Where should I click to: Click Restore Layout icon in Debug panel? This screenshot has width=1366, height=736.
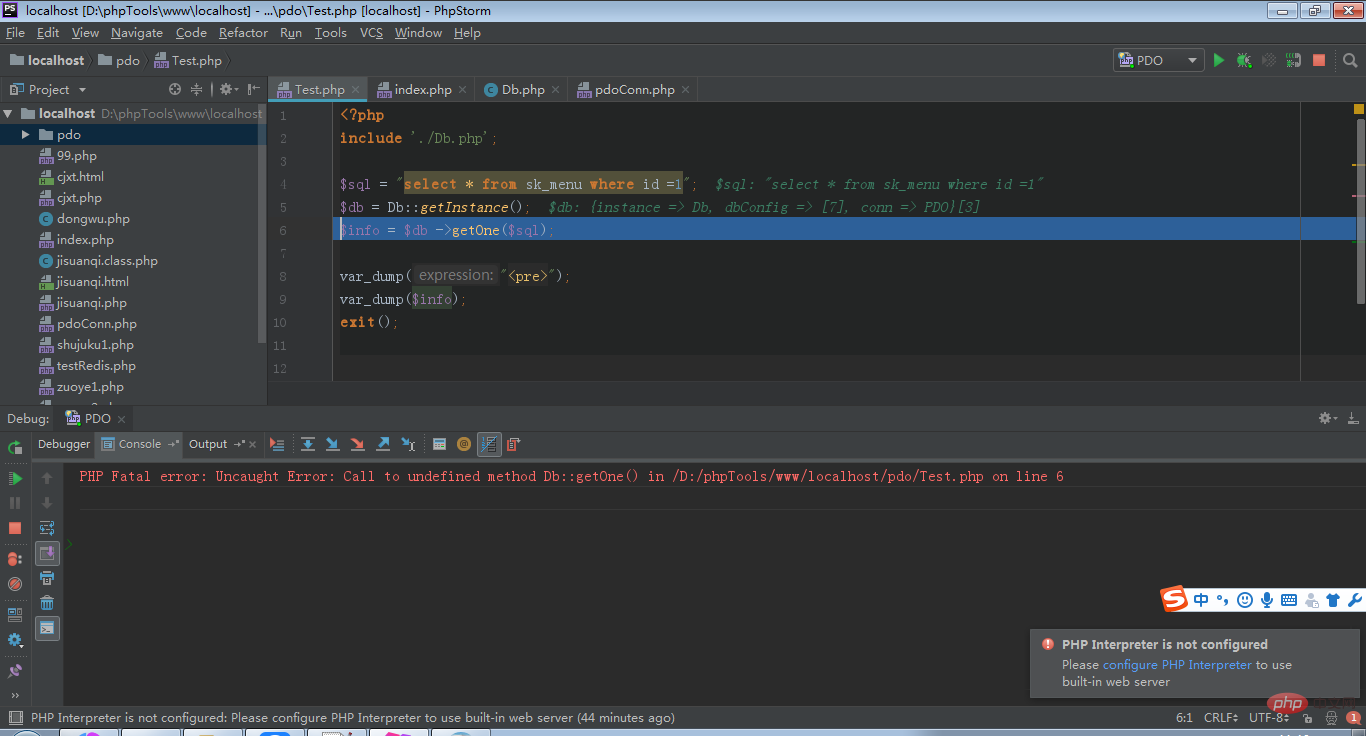coord(15,615)
